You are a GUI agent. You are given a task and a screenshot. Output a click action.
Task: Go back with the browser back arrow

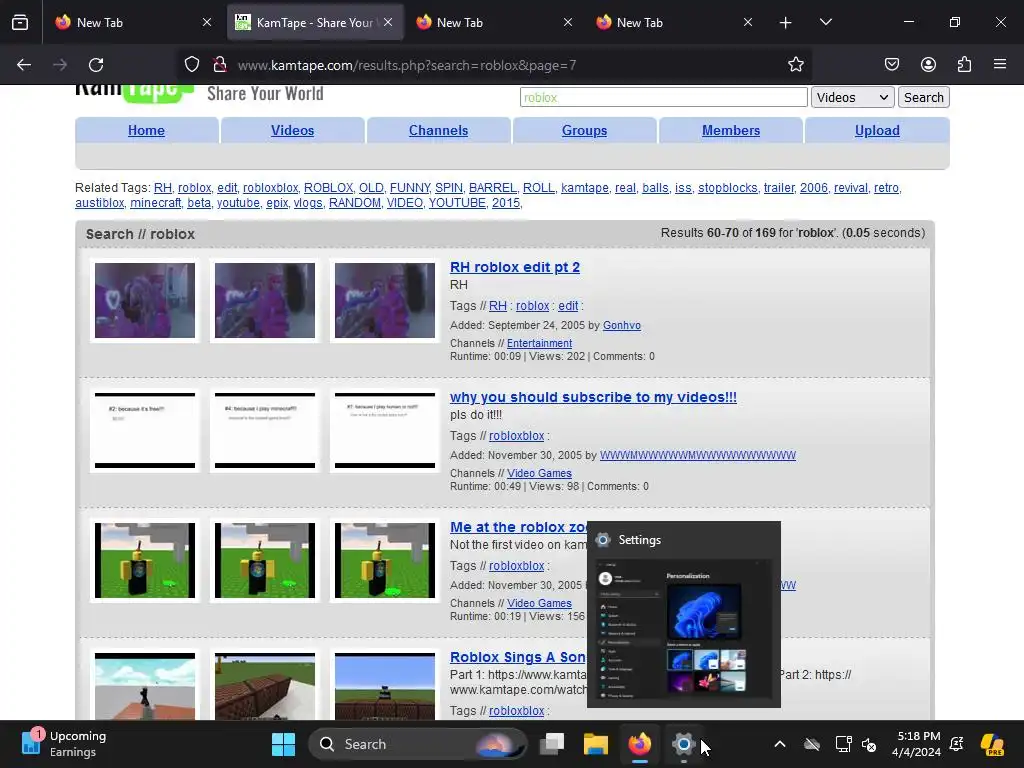point(24,65)
